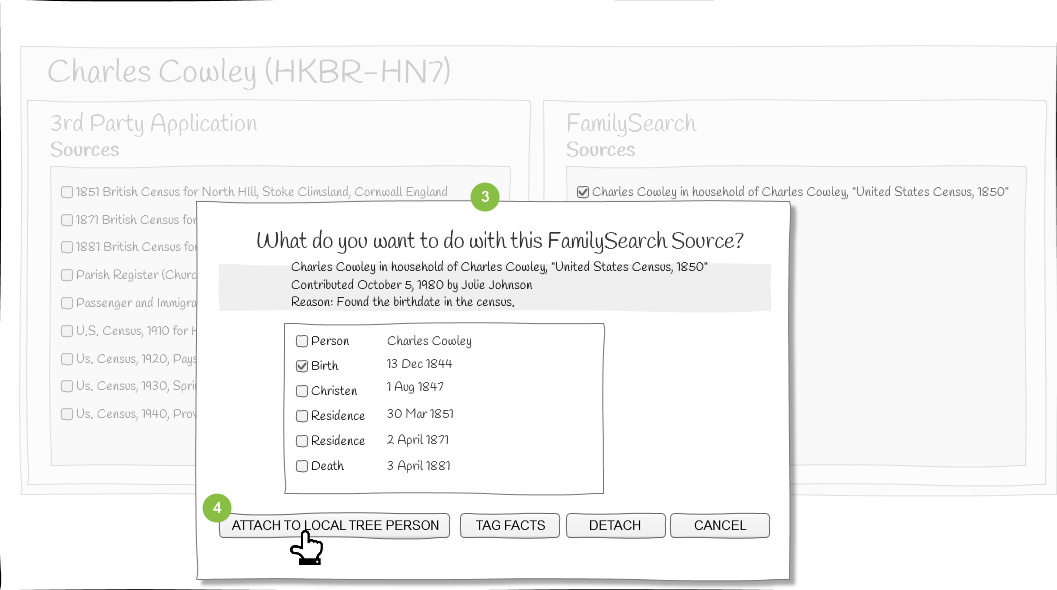Click the Charles Cowley (HKBR-HN7) page heading
Image resolution: width=1057 pixels, height=590 pixels.
[x=249, y=72]
